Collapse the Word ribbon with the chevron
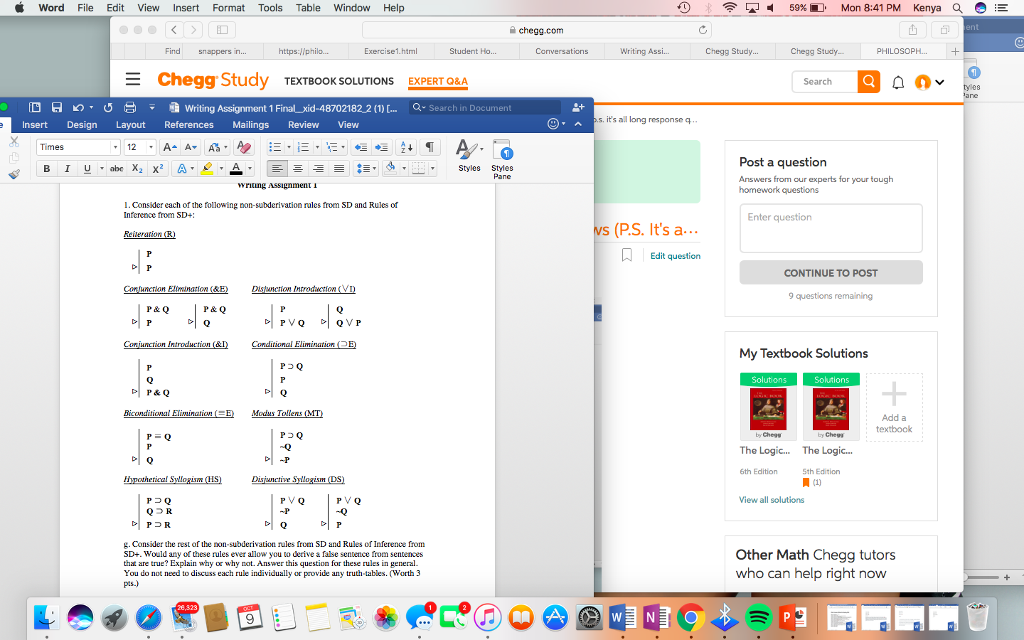 [x=578, y=124]
